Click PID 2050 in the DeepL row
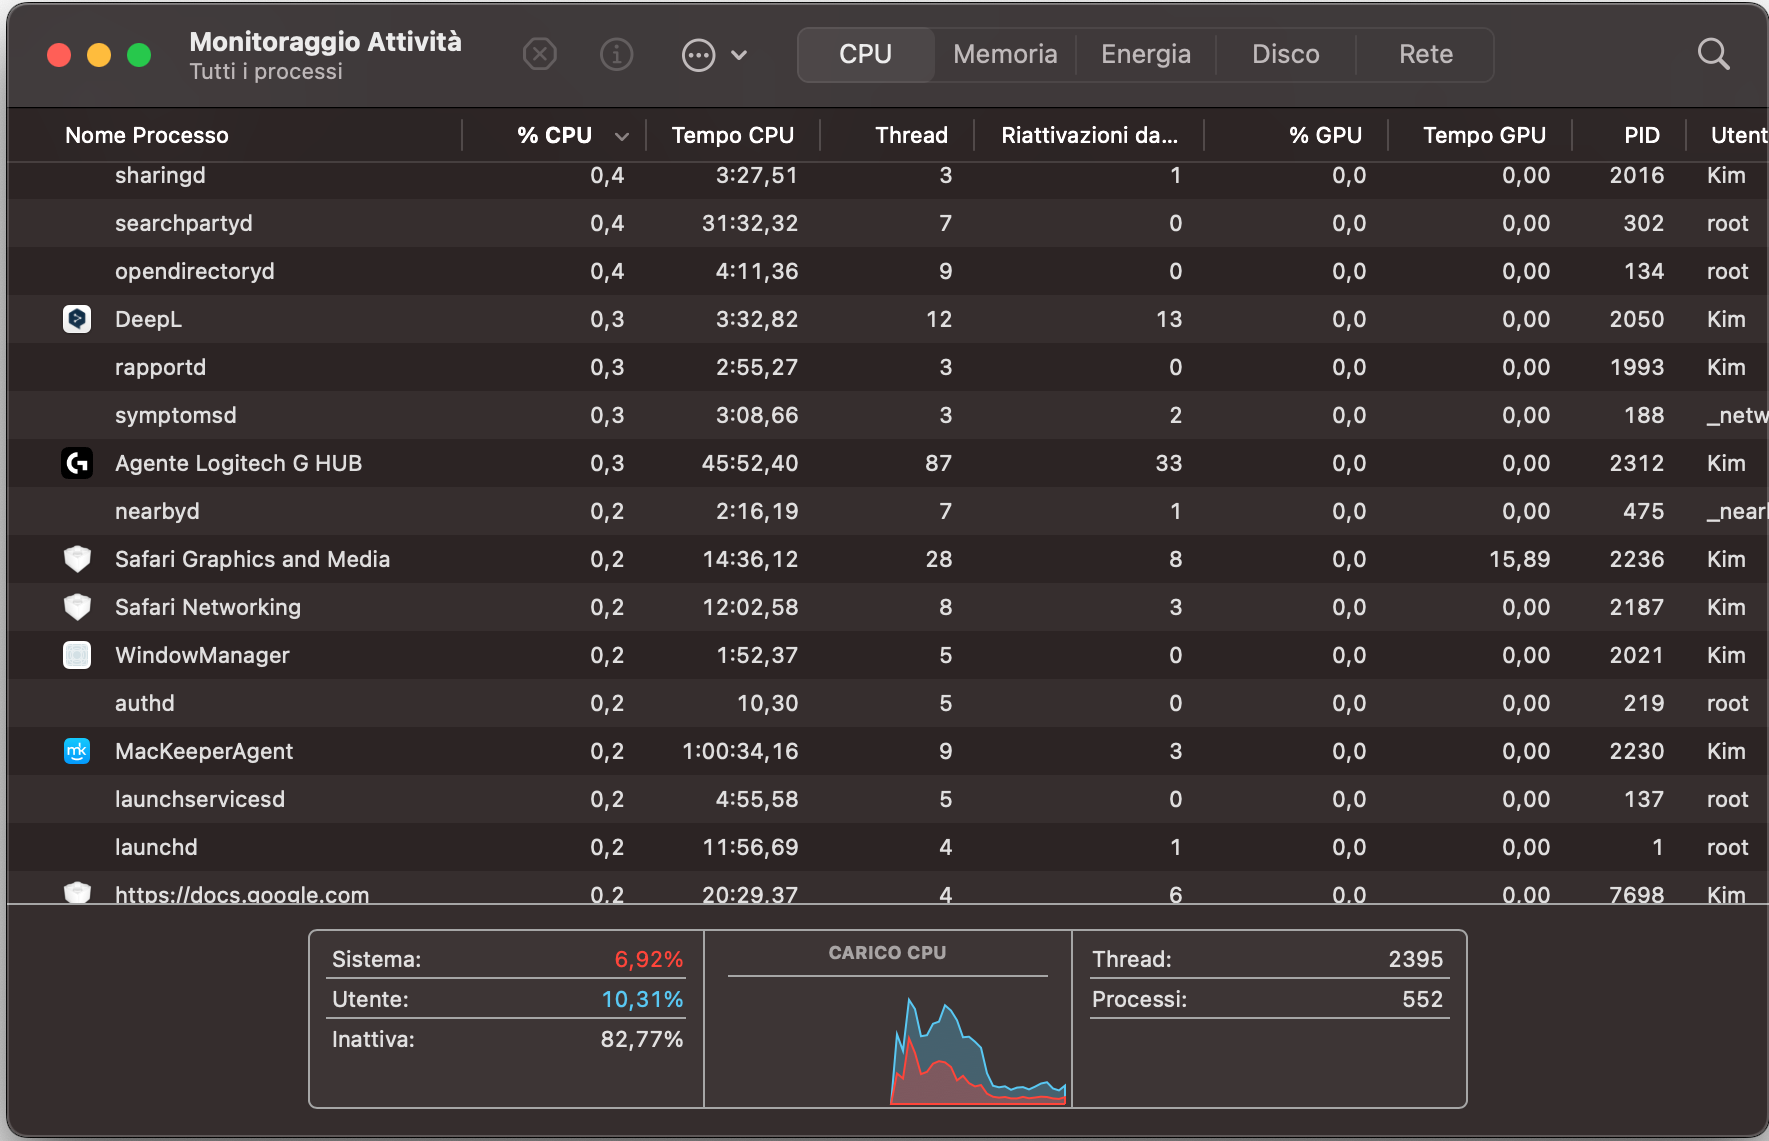 1636,319
